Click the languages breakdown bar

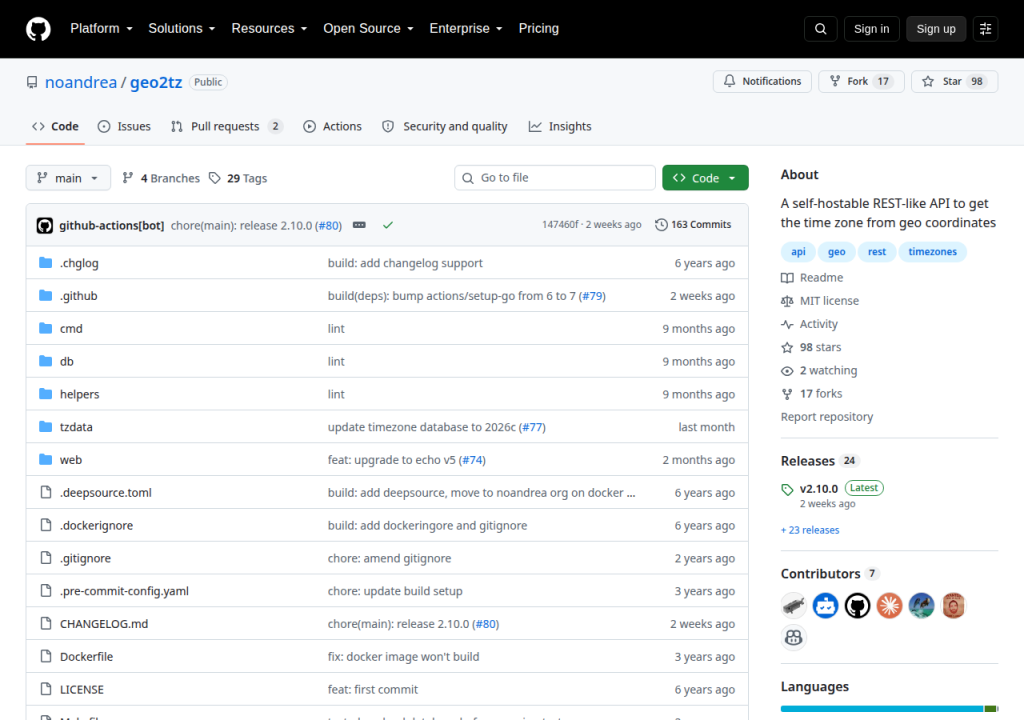(x=889, y=708)
